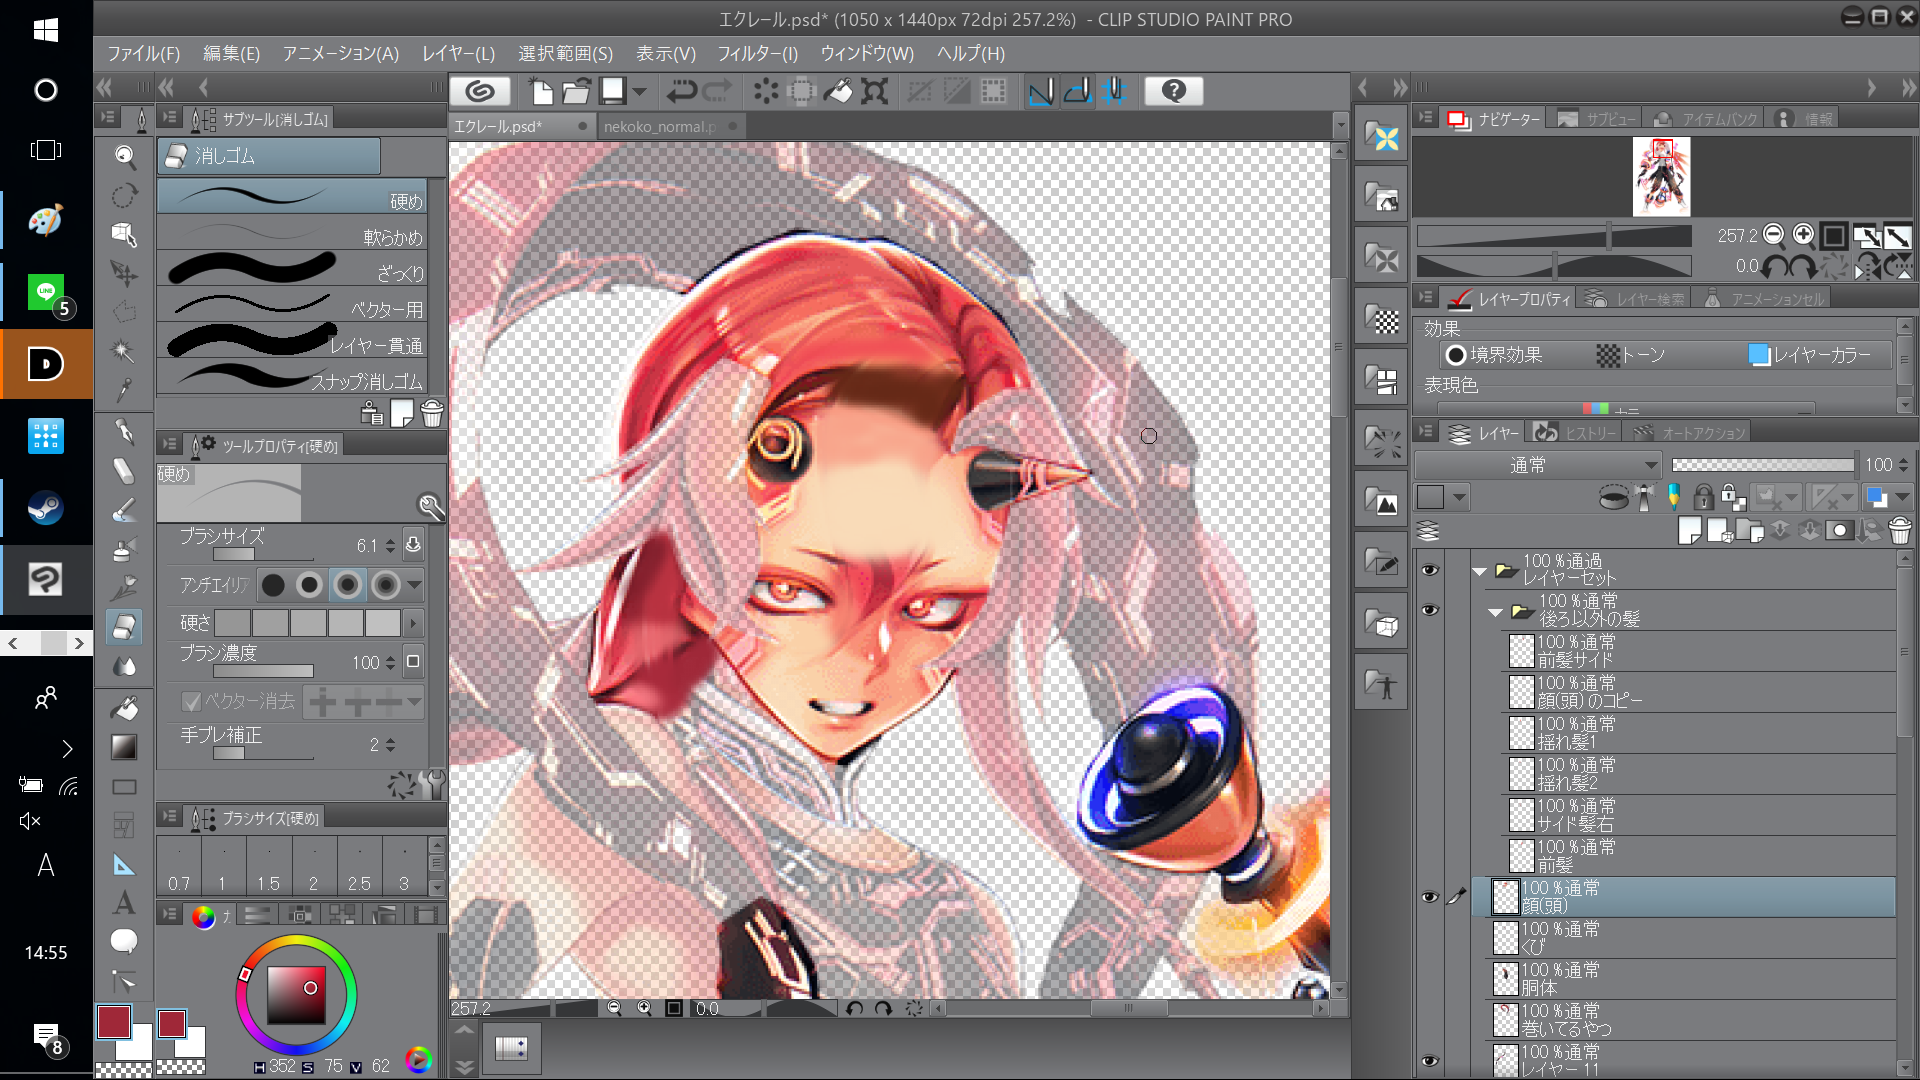Screen dimensions: 1920x1080
Task: Set anti-aliasing to none (first circle)
Action: click(272, 585)
